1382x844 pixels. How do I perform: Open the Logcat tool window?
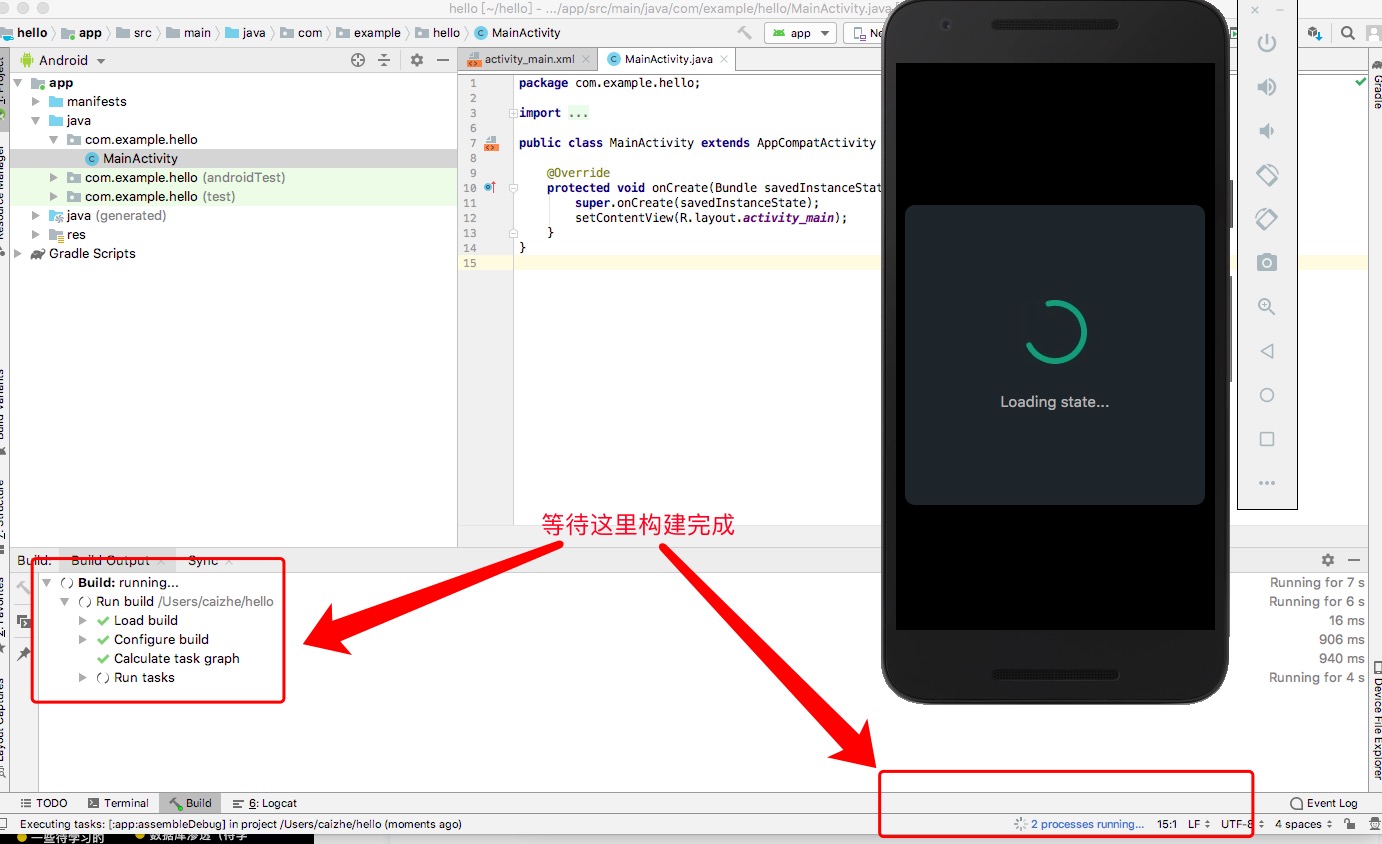tap(265, 803)
